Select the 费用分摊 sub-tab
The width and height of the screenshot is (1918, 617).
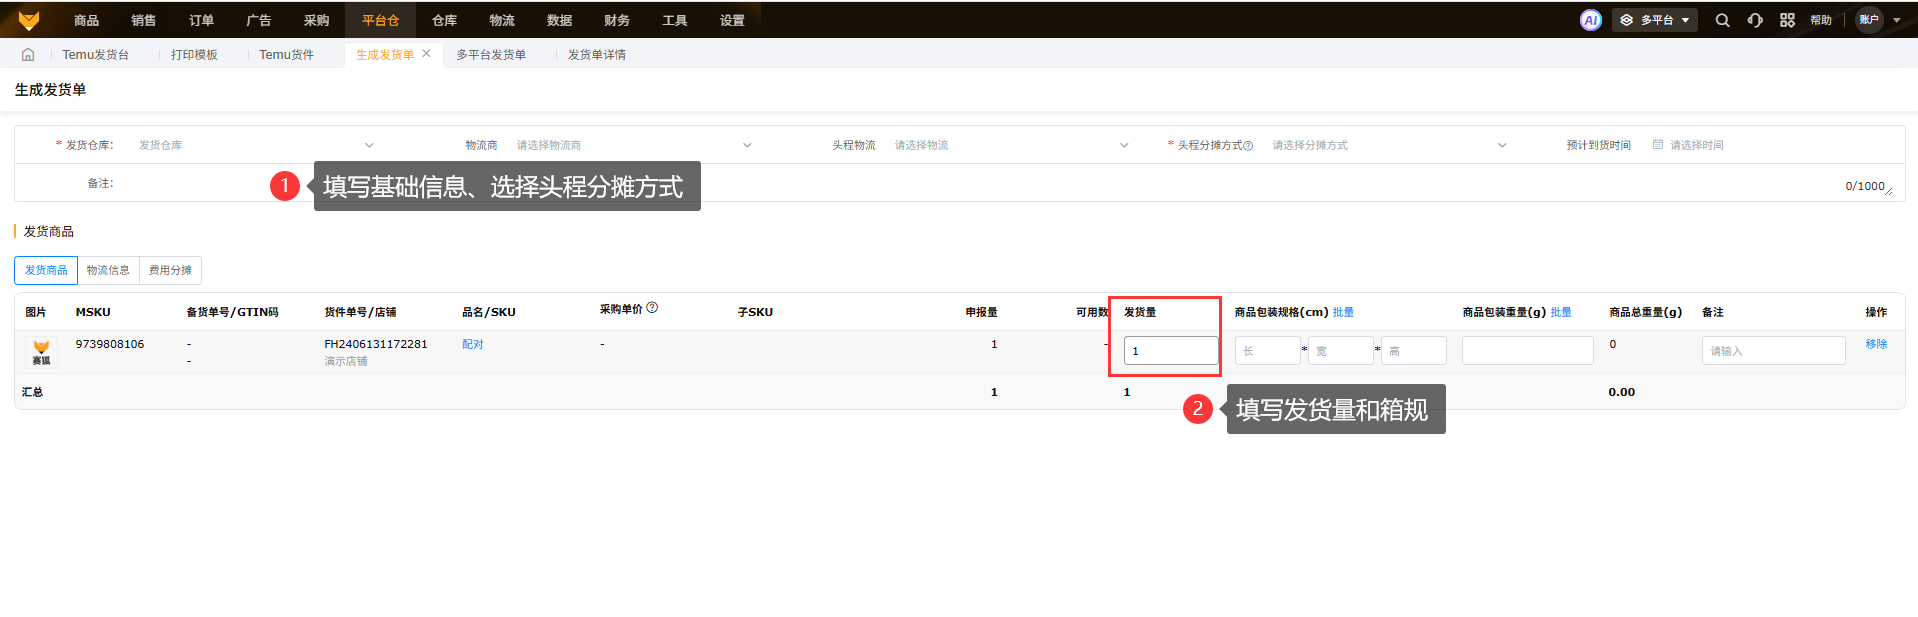pyautogui.click(x=170, y=270)
